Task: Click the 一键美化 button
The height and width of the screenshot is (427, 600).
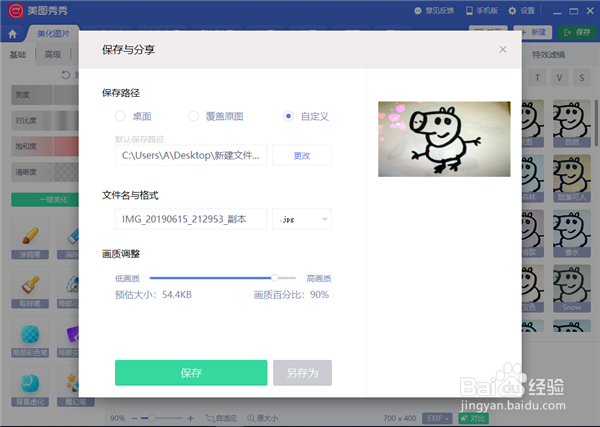Action: [x=45, y=199]
